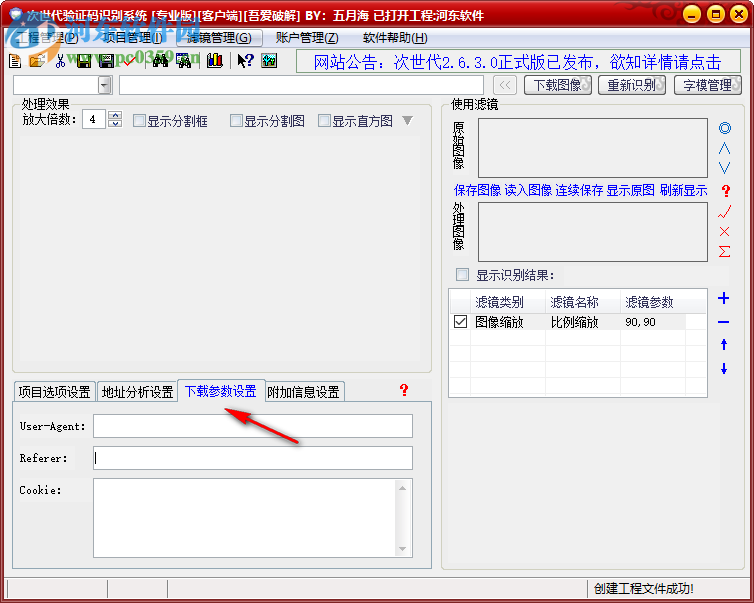Click the << collapse button
This screenshot has width=754, height=603.
point(505,85)
